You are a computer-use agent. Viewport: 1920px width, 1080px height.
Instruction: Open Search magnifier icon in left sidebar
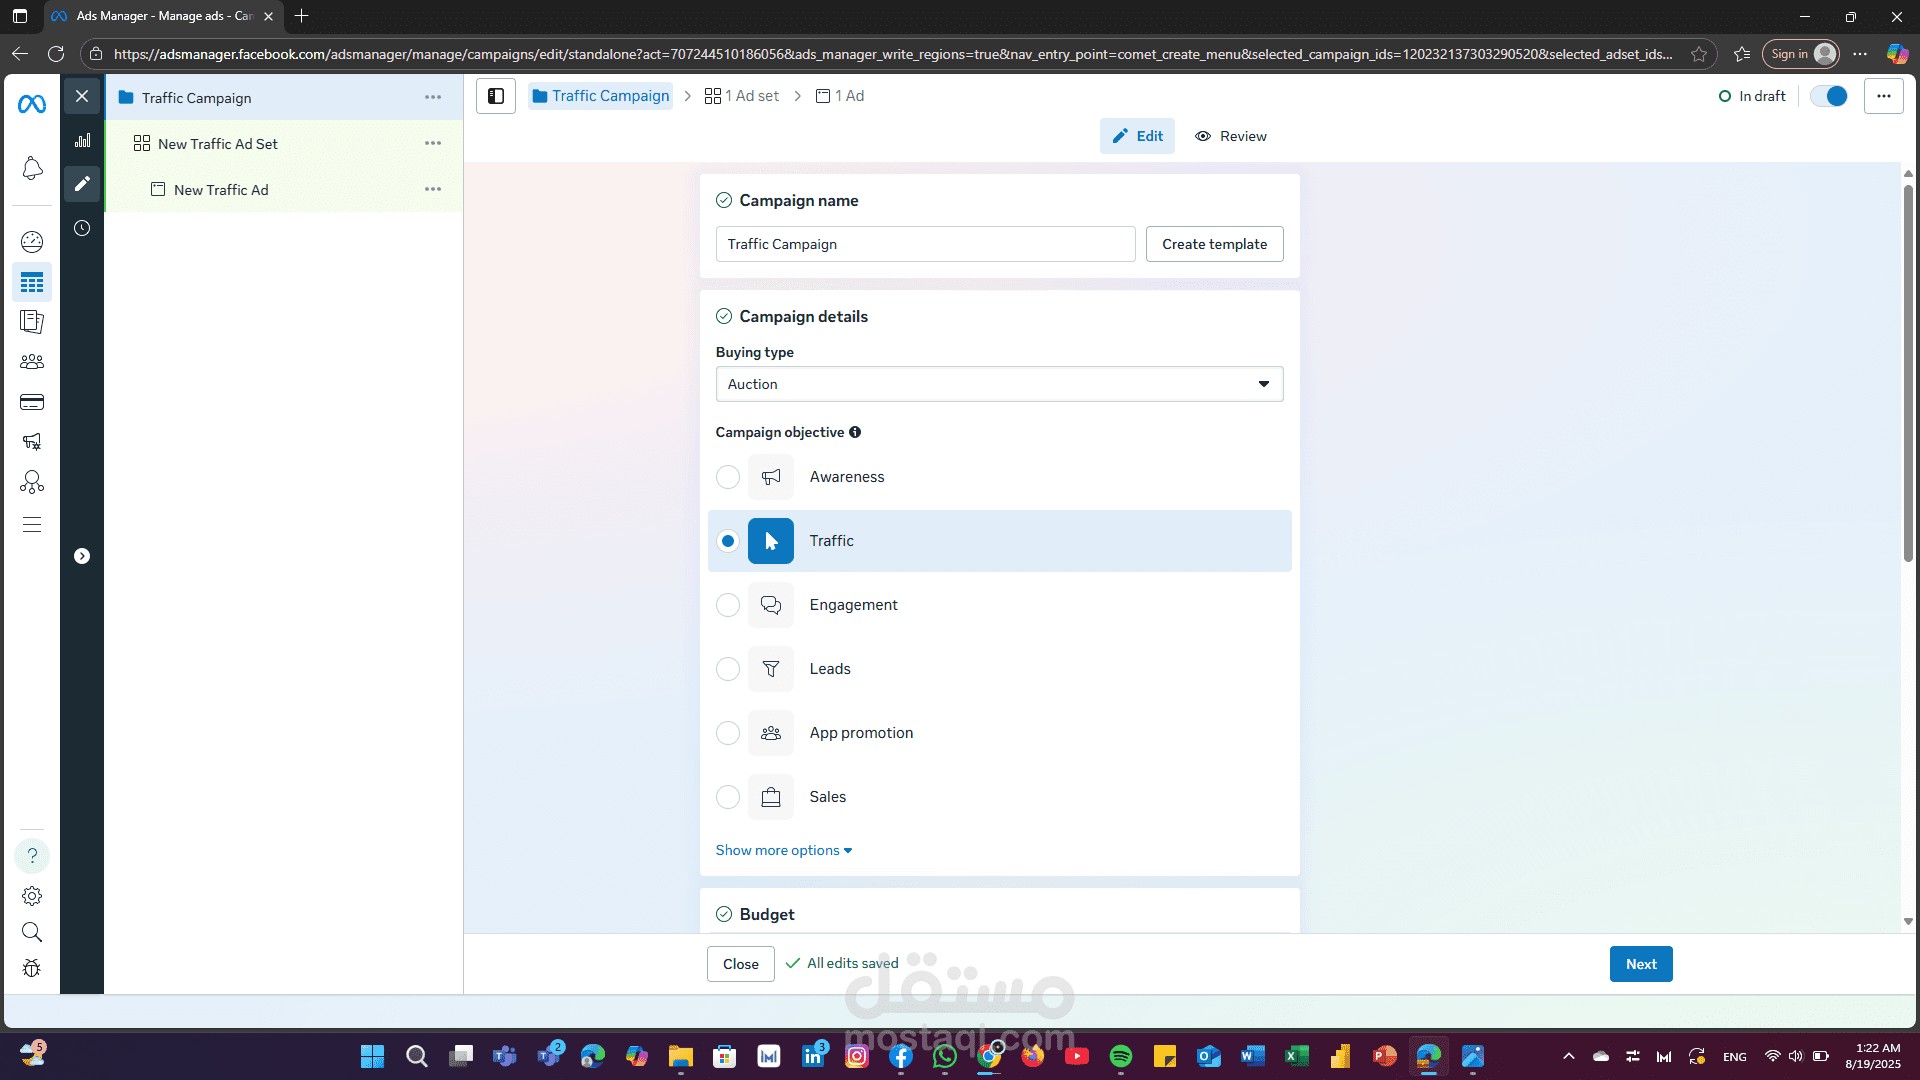coord(32,932)
